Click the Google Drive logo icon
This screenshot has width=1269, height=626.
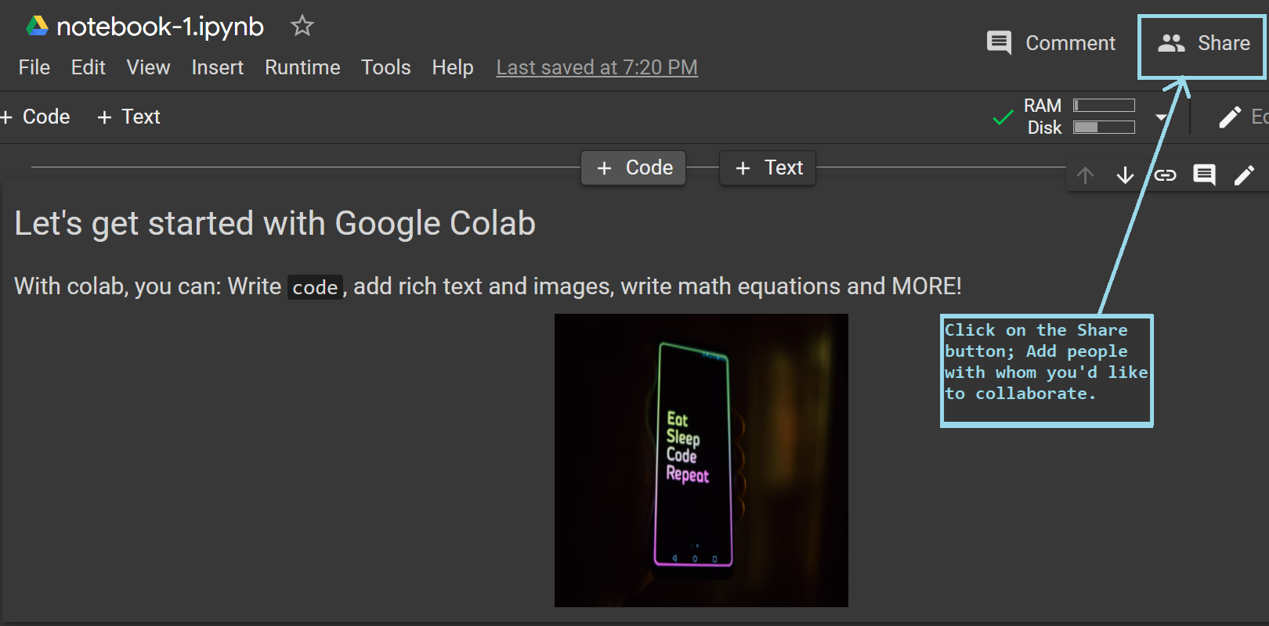(x=37, y=27)
